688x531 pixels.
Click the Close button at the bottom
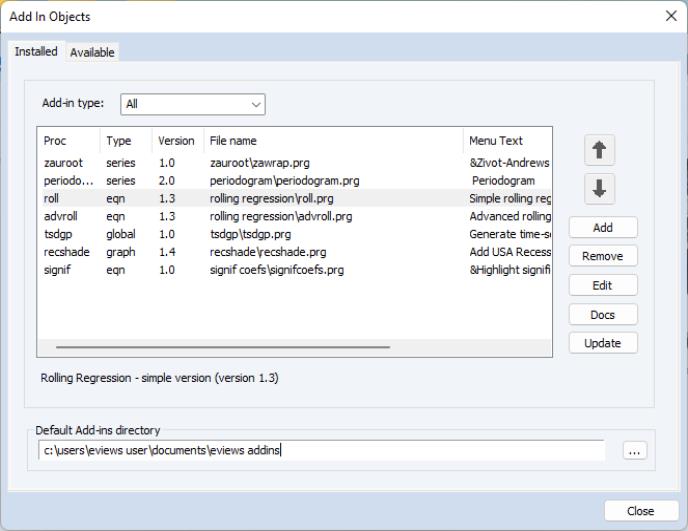click(640, 510)
